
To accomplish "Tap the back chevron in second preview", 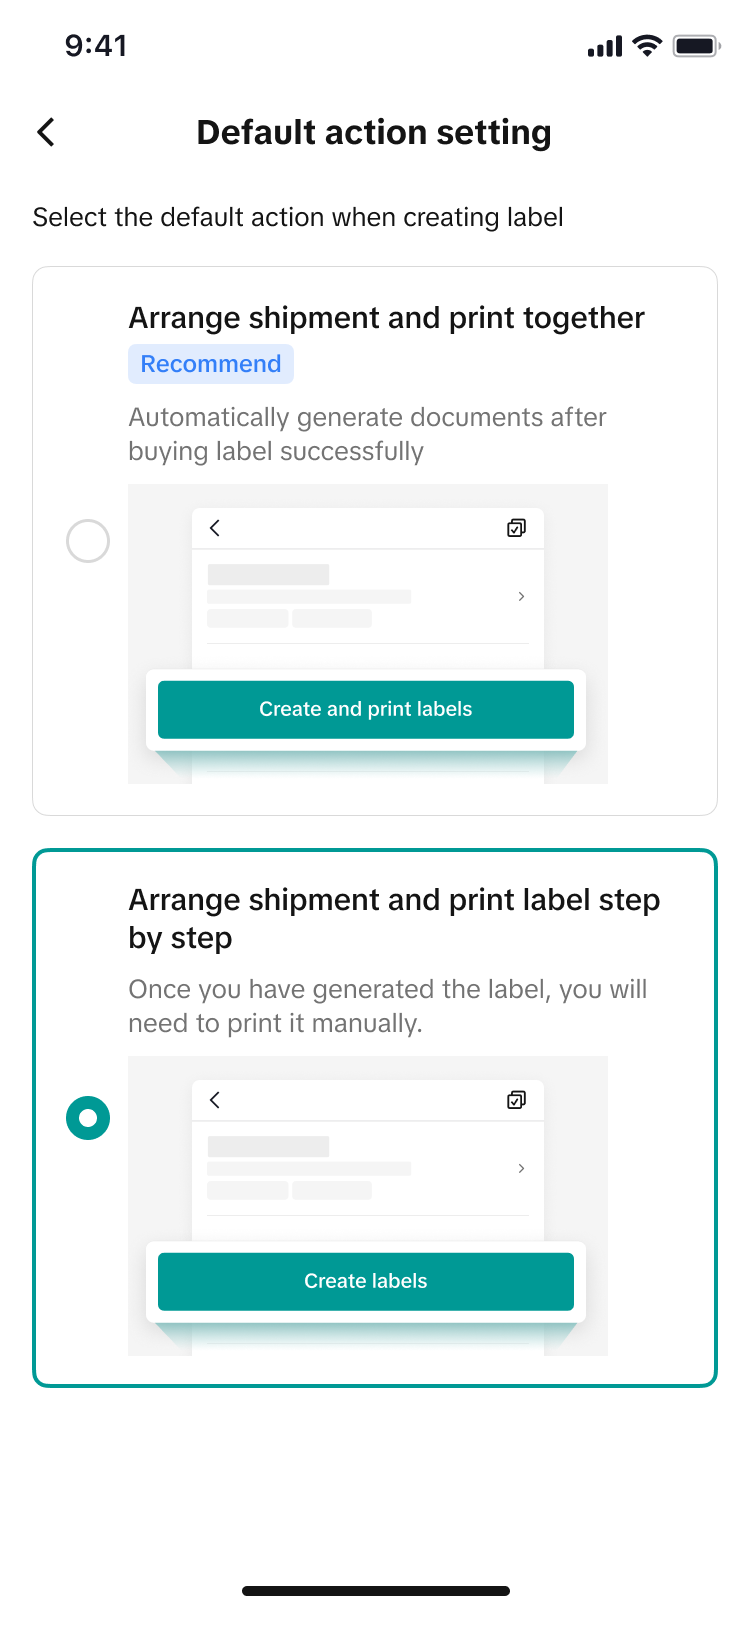I will [215, 1100].
